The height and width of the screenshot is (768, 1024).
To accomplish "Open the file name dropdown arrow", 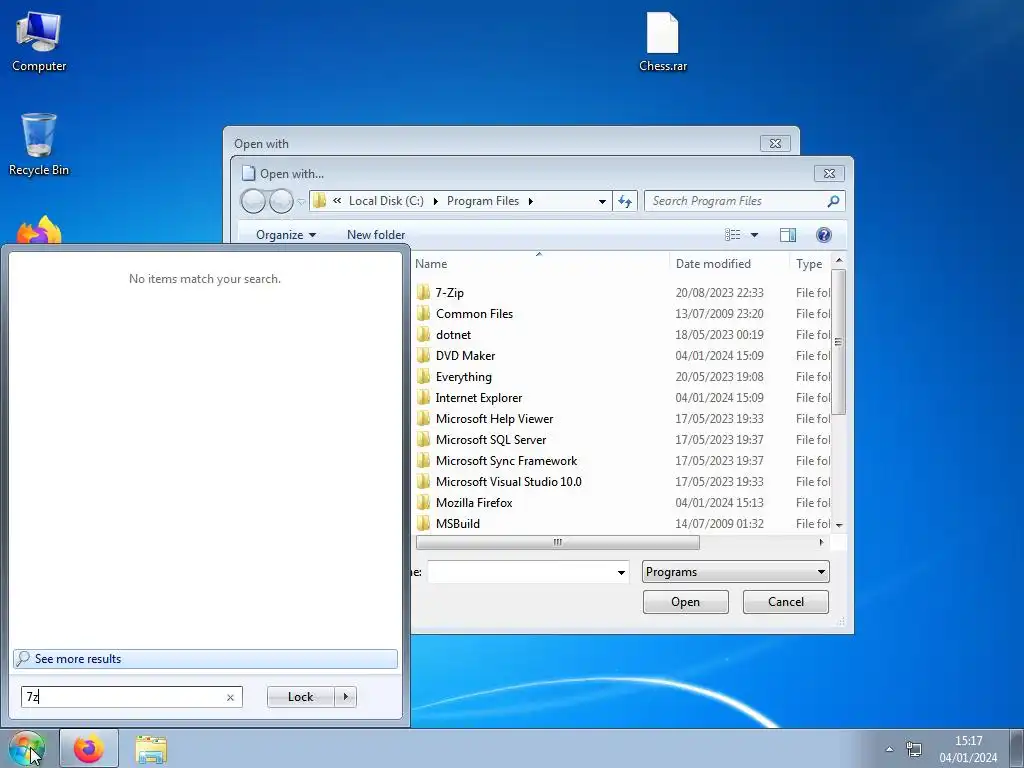I will tap(621, 573).
